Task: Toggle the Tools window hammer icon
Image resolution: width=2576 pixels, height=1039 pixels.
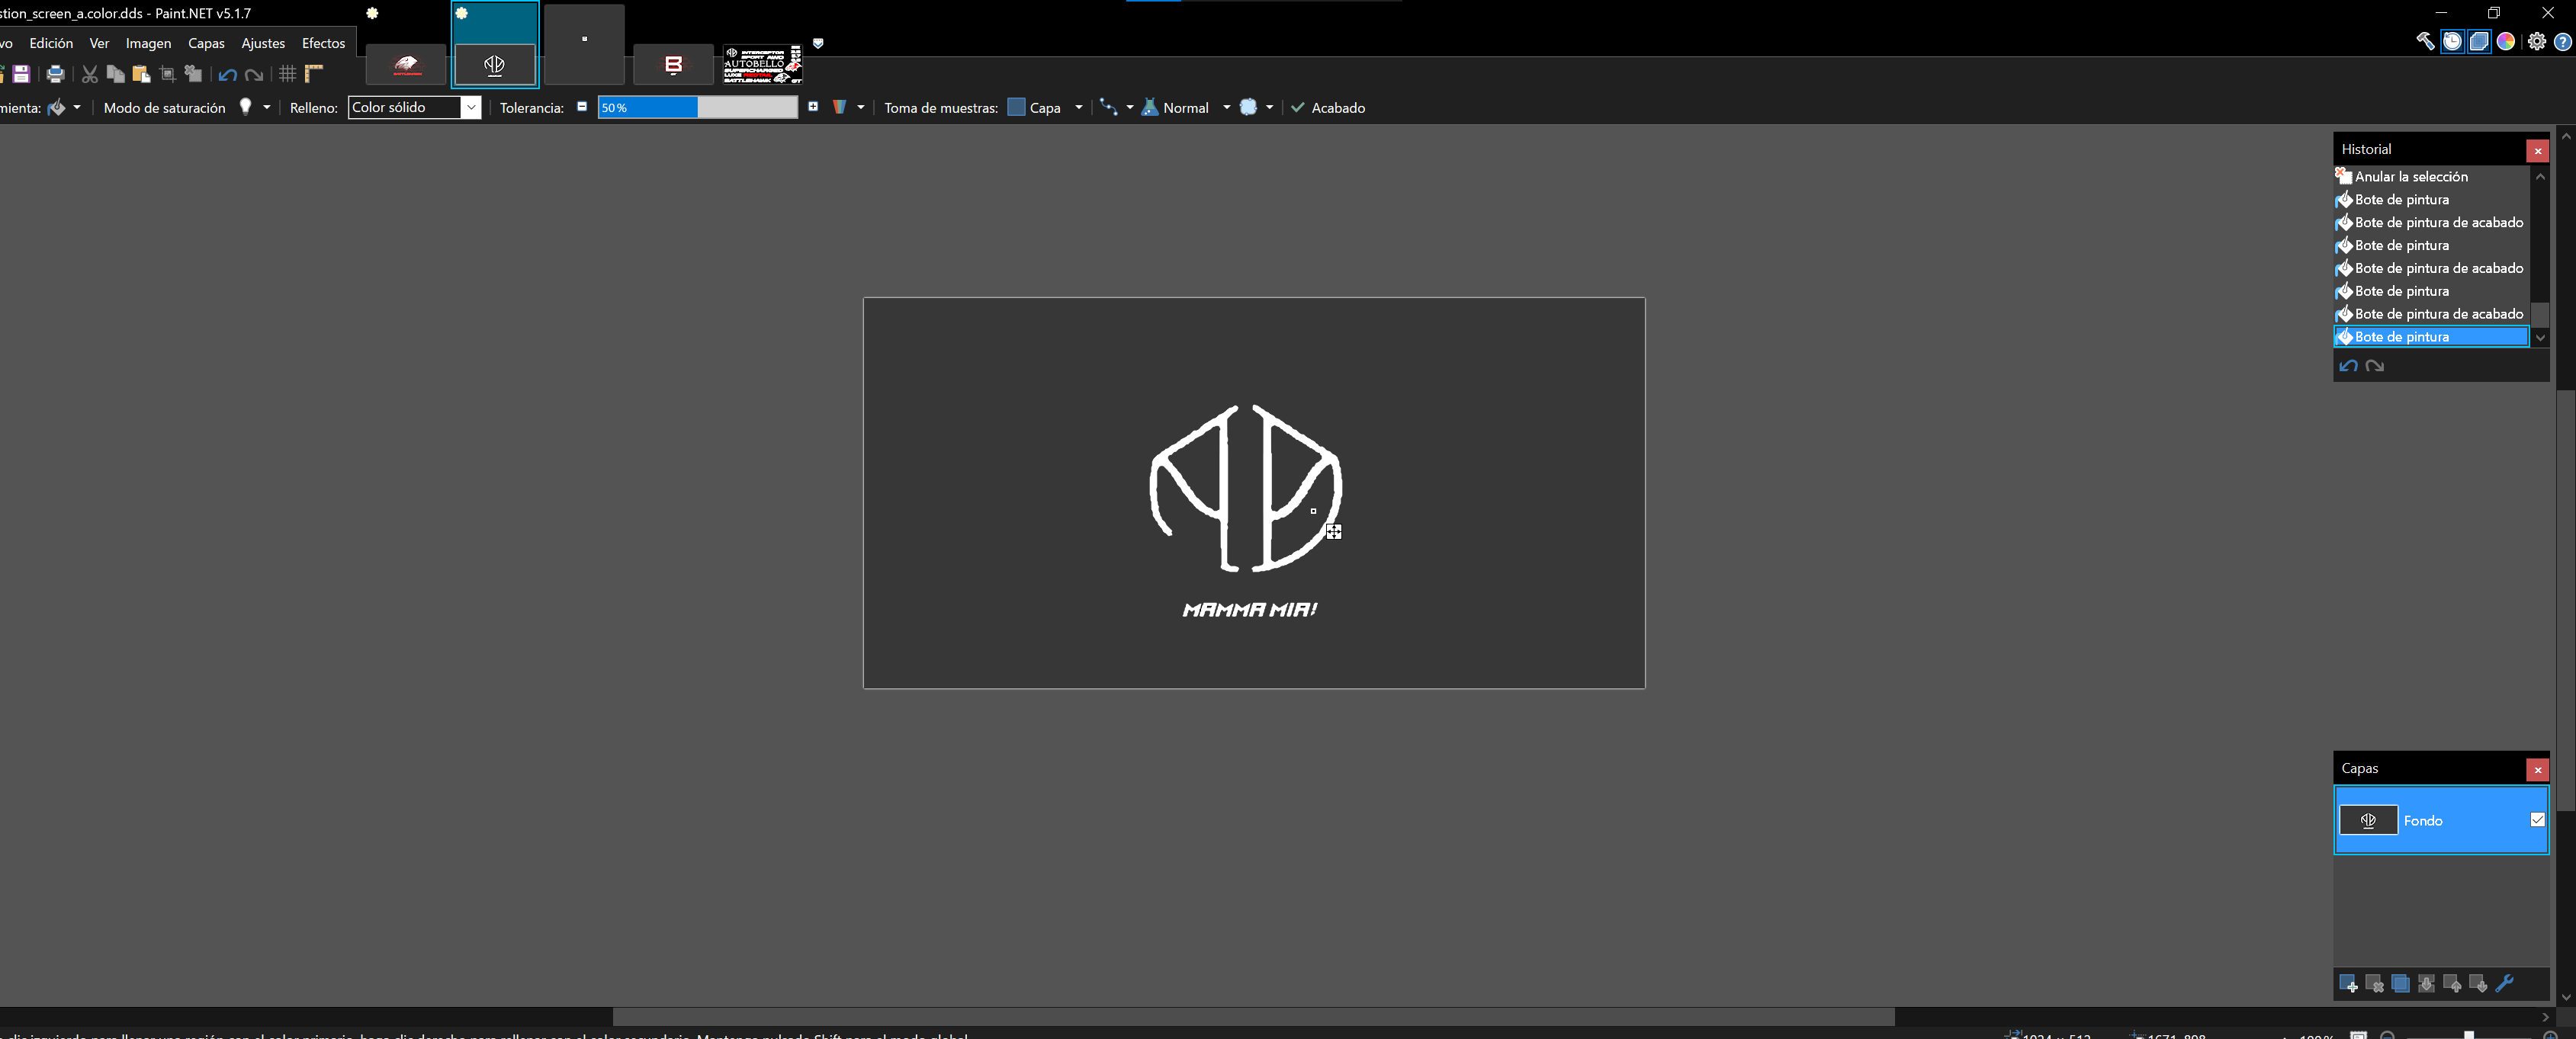Action: (2425, 41)
